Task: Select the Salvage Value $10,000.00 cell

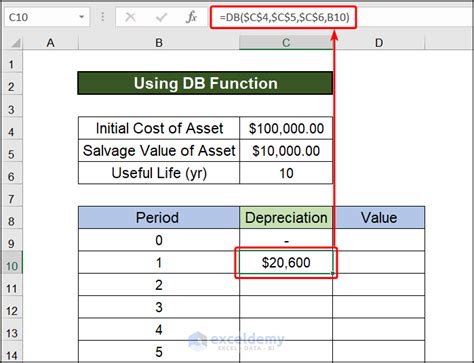Action: coord(286,151)
